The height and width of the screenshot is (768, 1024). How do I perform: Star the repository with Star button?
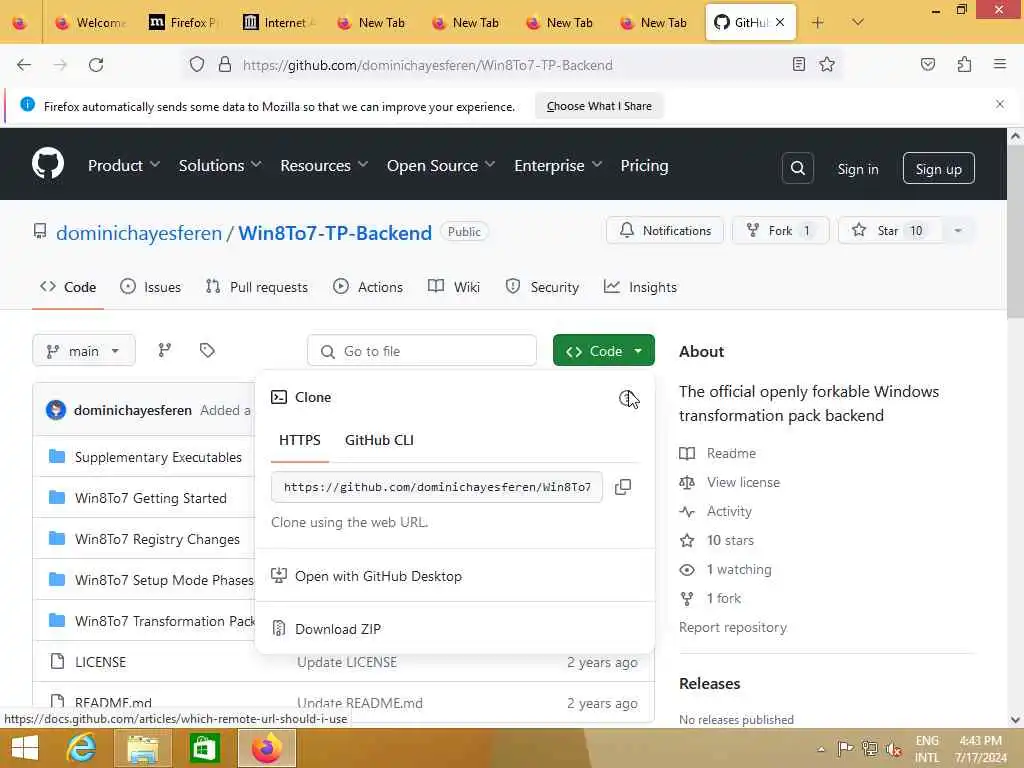tap(890, 231)
